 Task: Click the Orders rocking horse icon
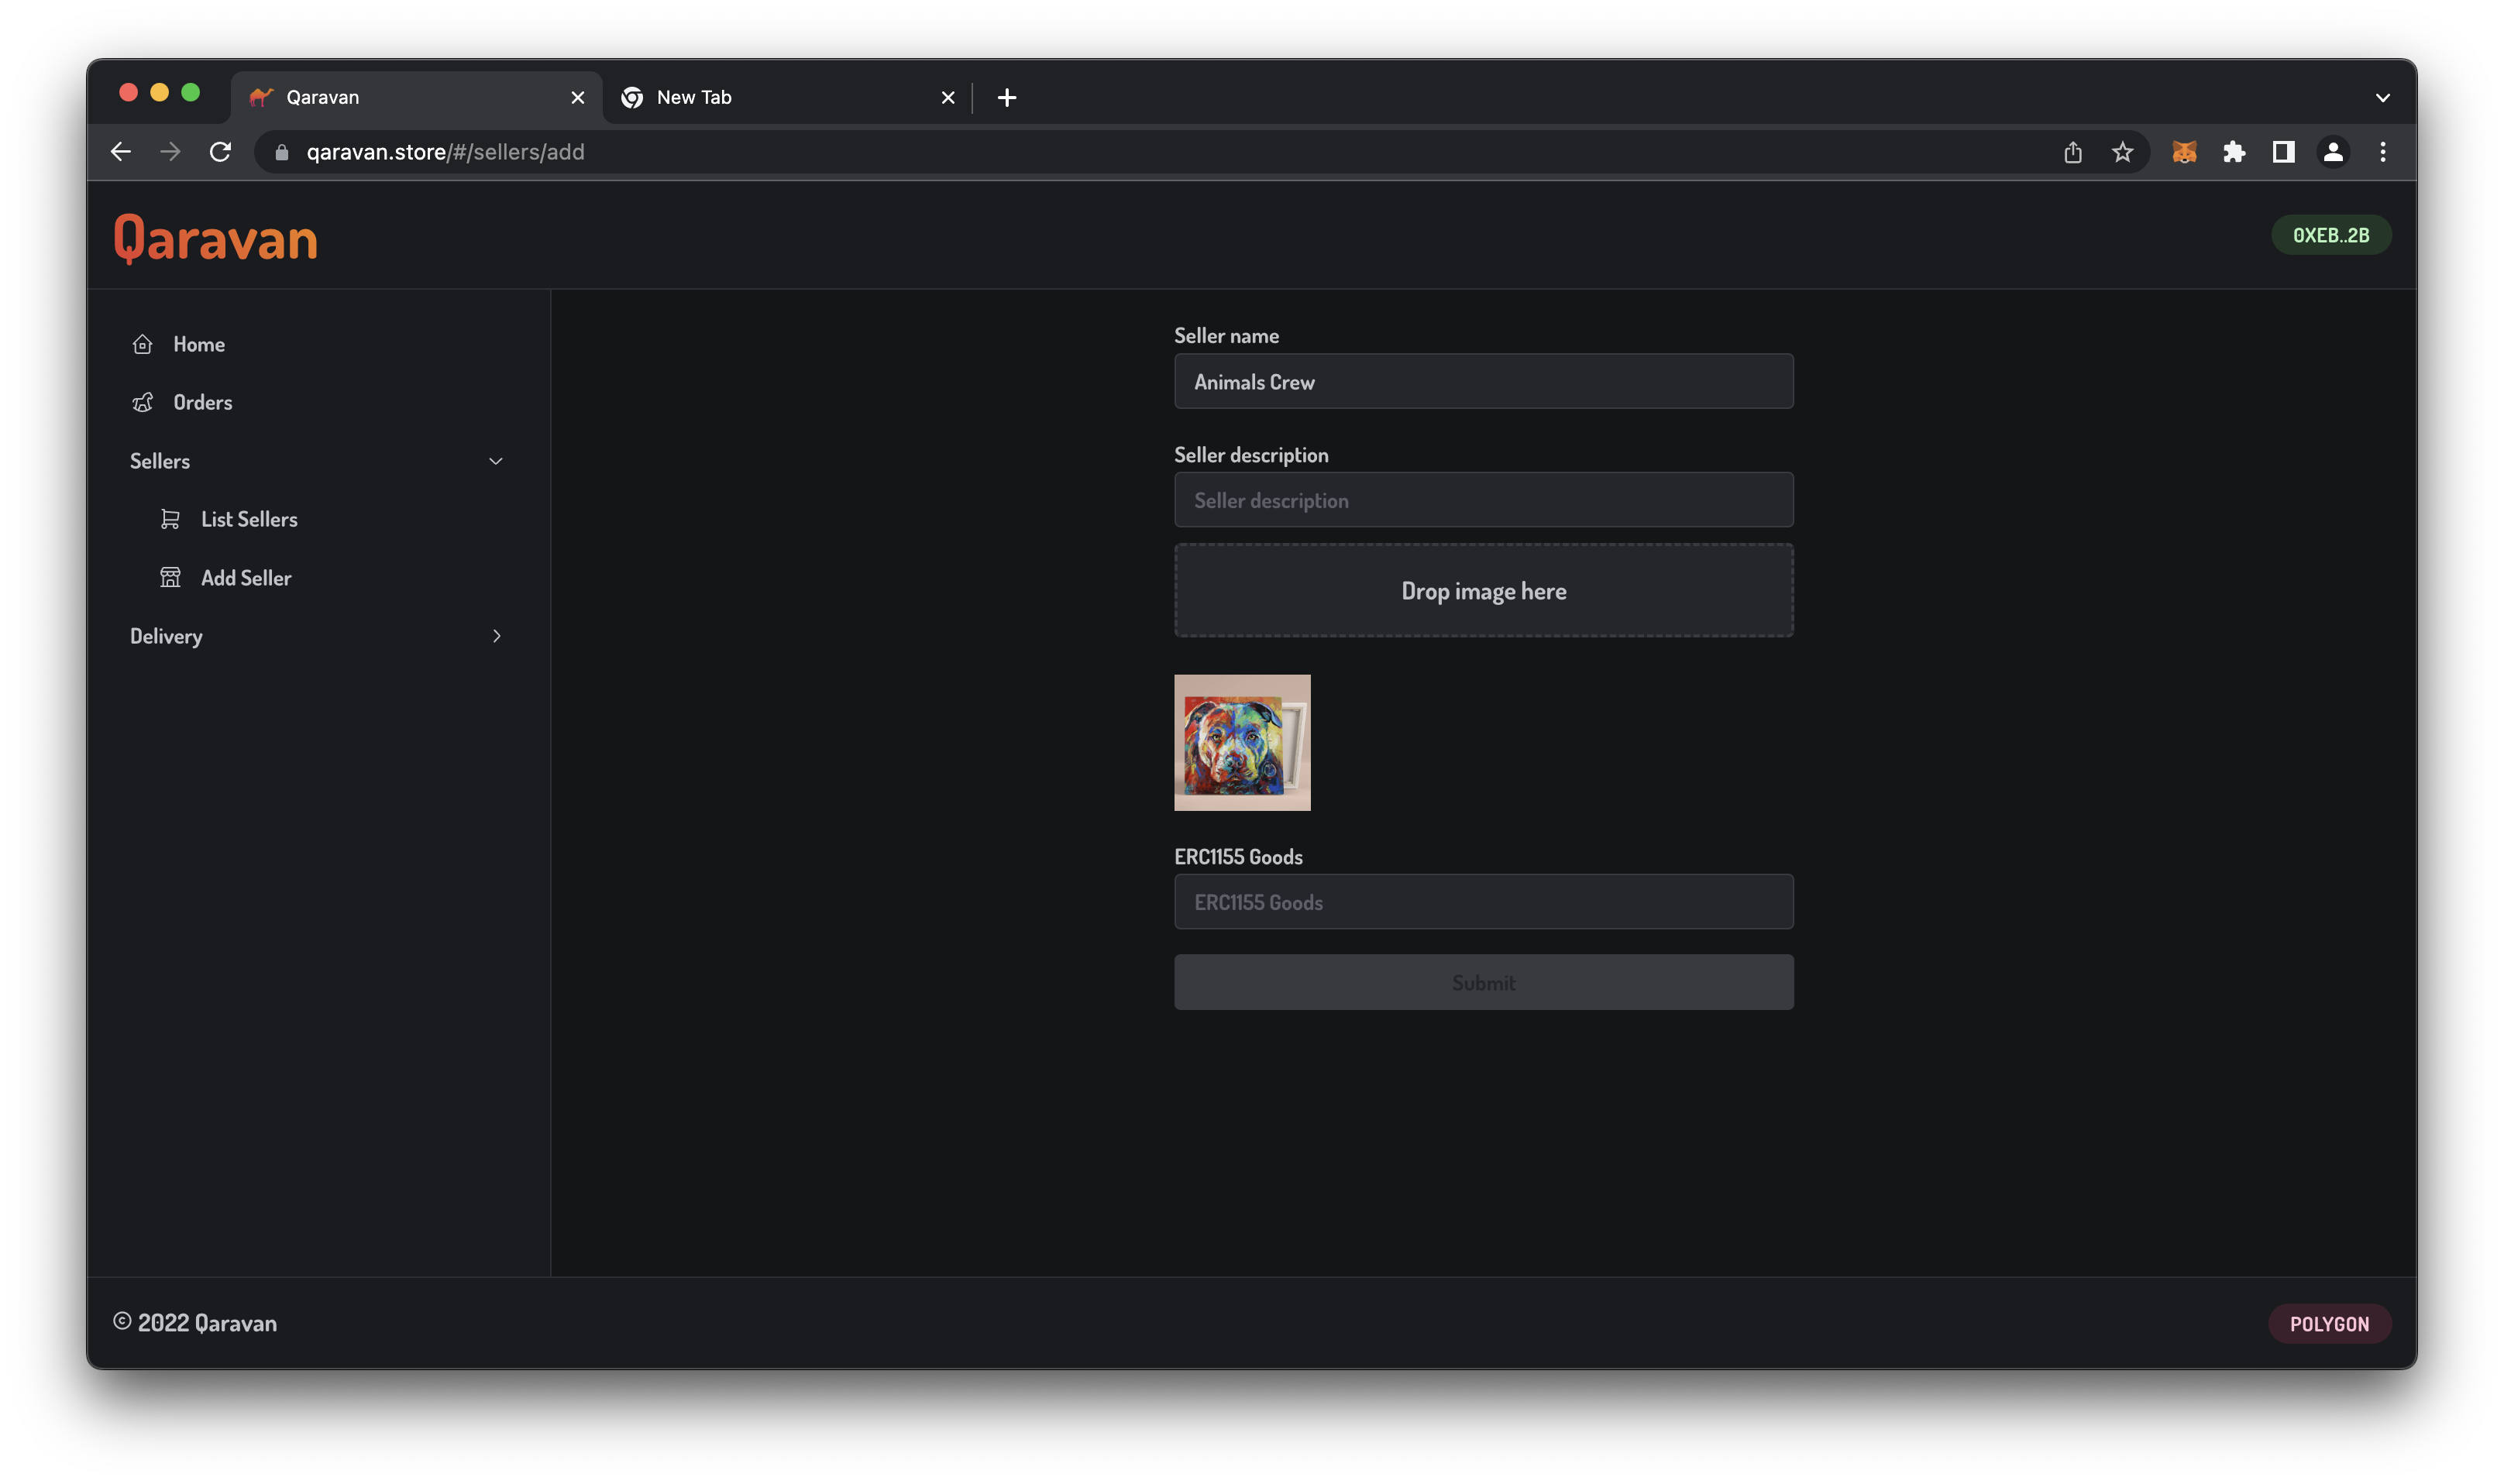pyautogui.click(x=142, y=402)
